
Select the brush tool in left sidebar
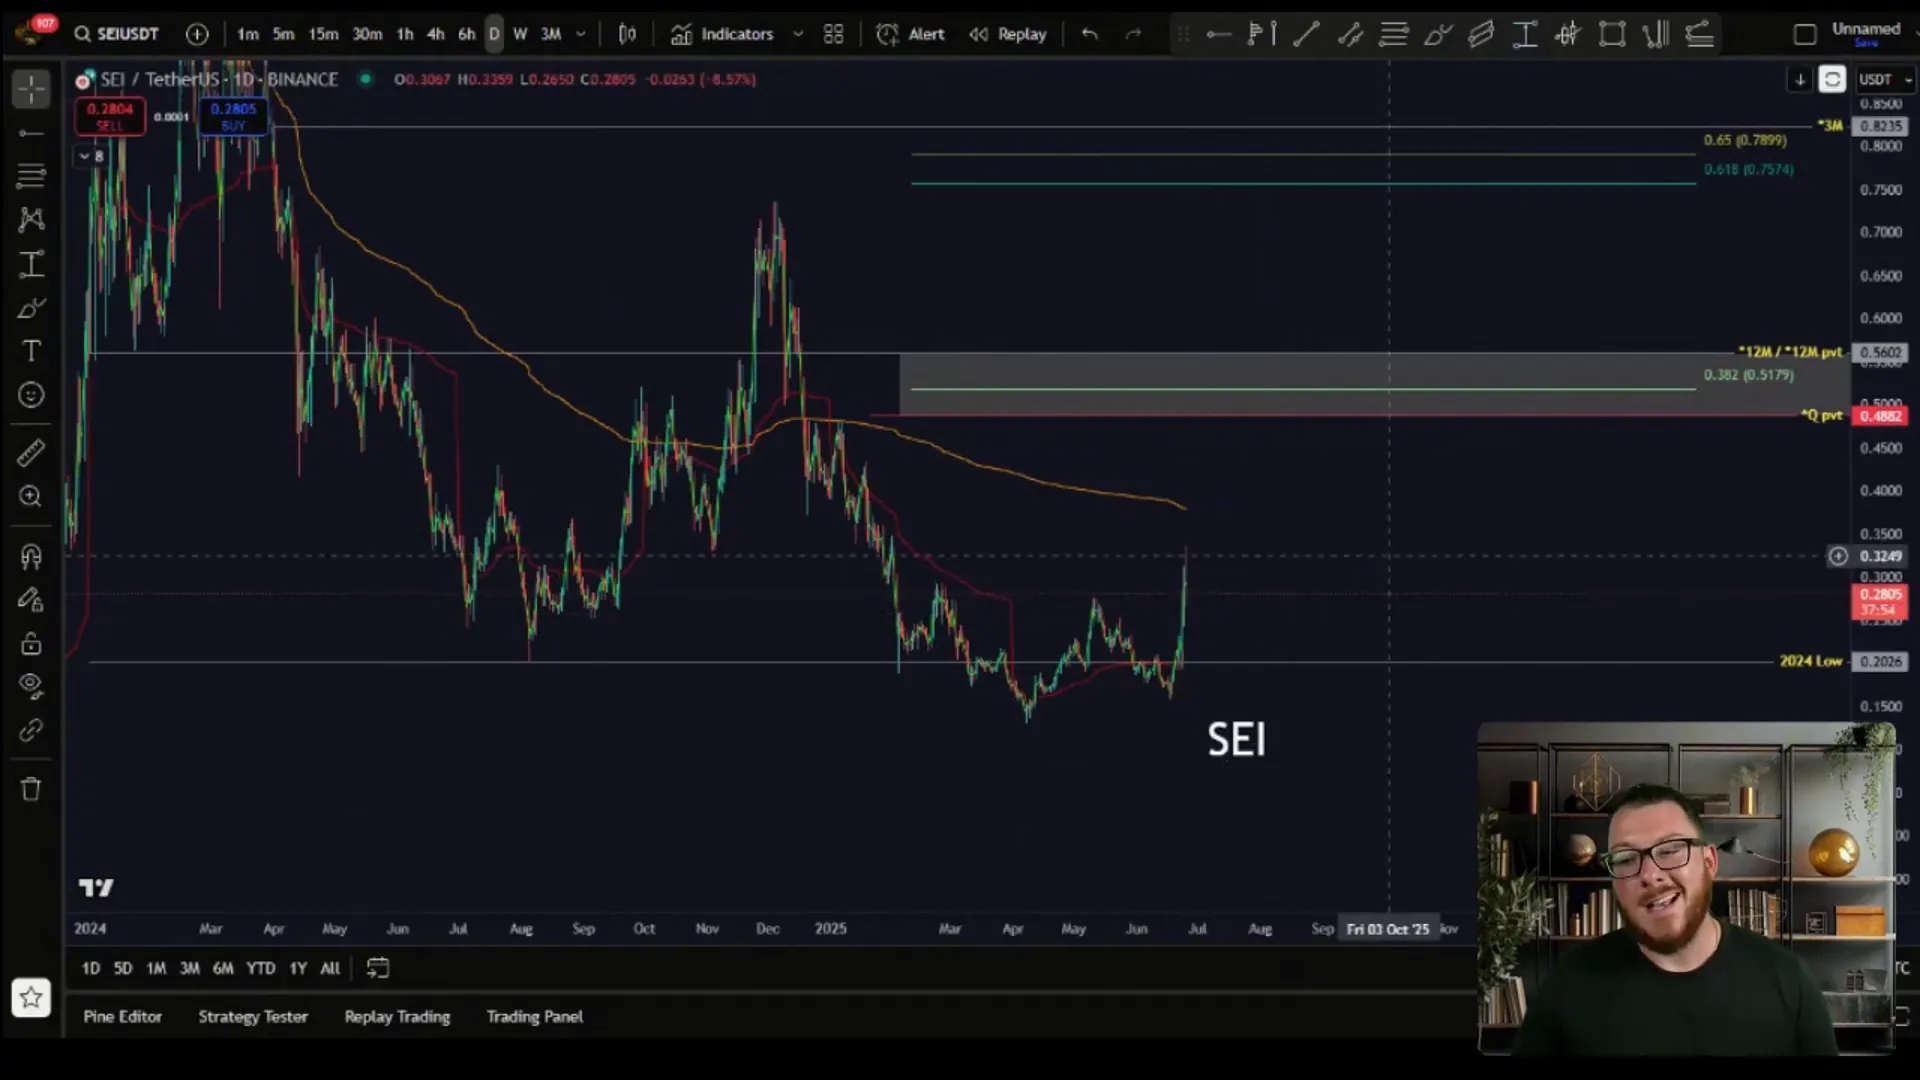(31, 308)
